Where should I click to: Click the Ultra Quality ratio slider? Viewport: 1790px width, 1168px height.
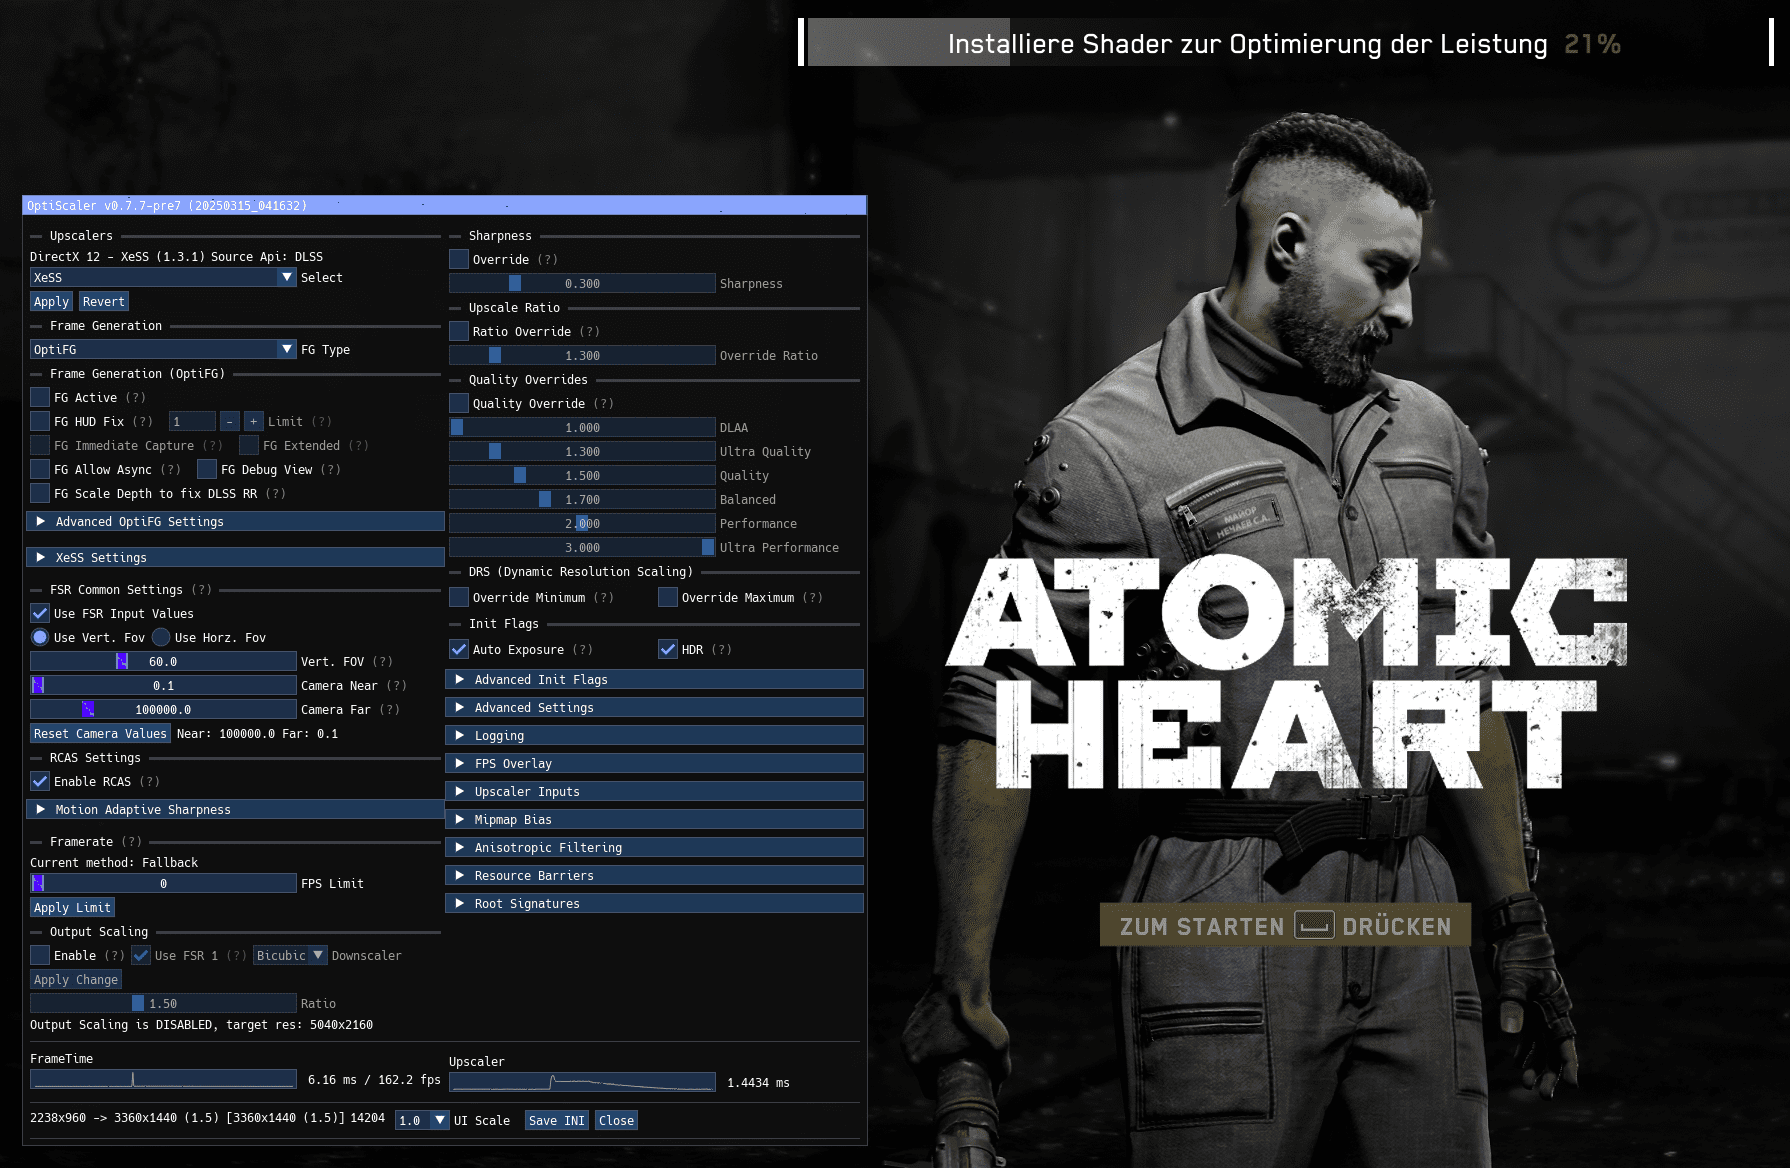[582, 452]
